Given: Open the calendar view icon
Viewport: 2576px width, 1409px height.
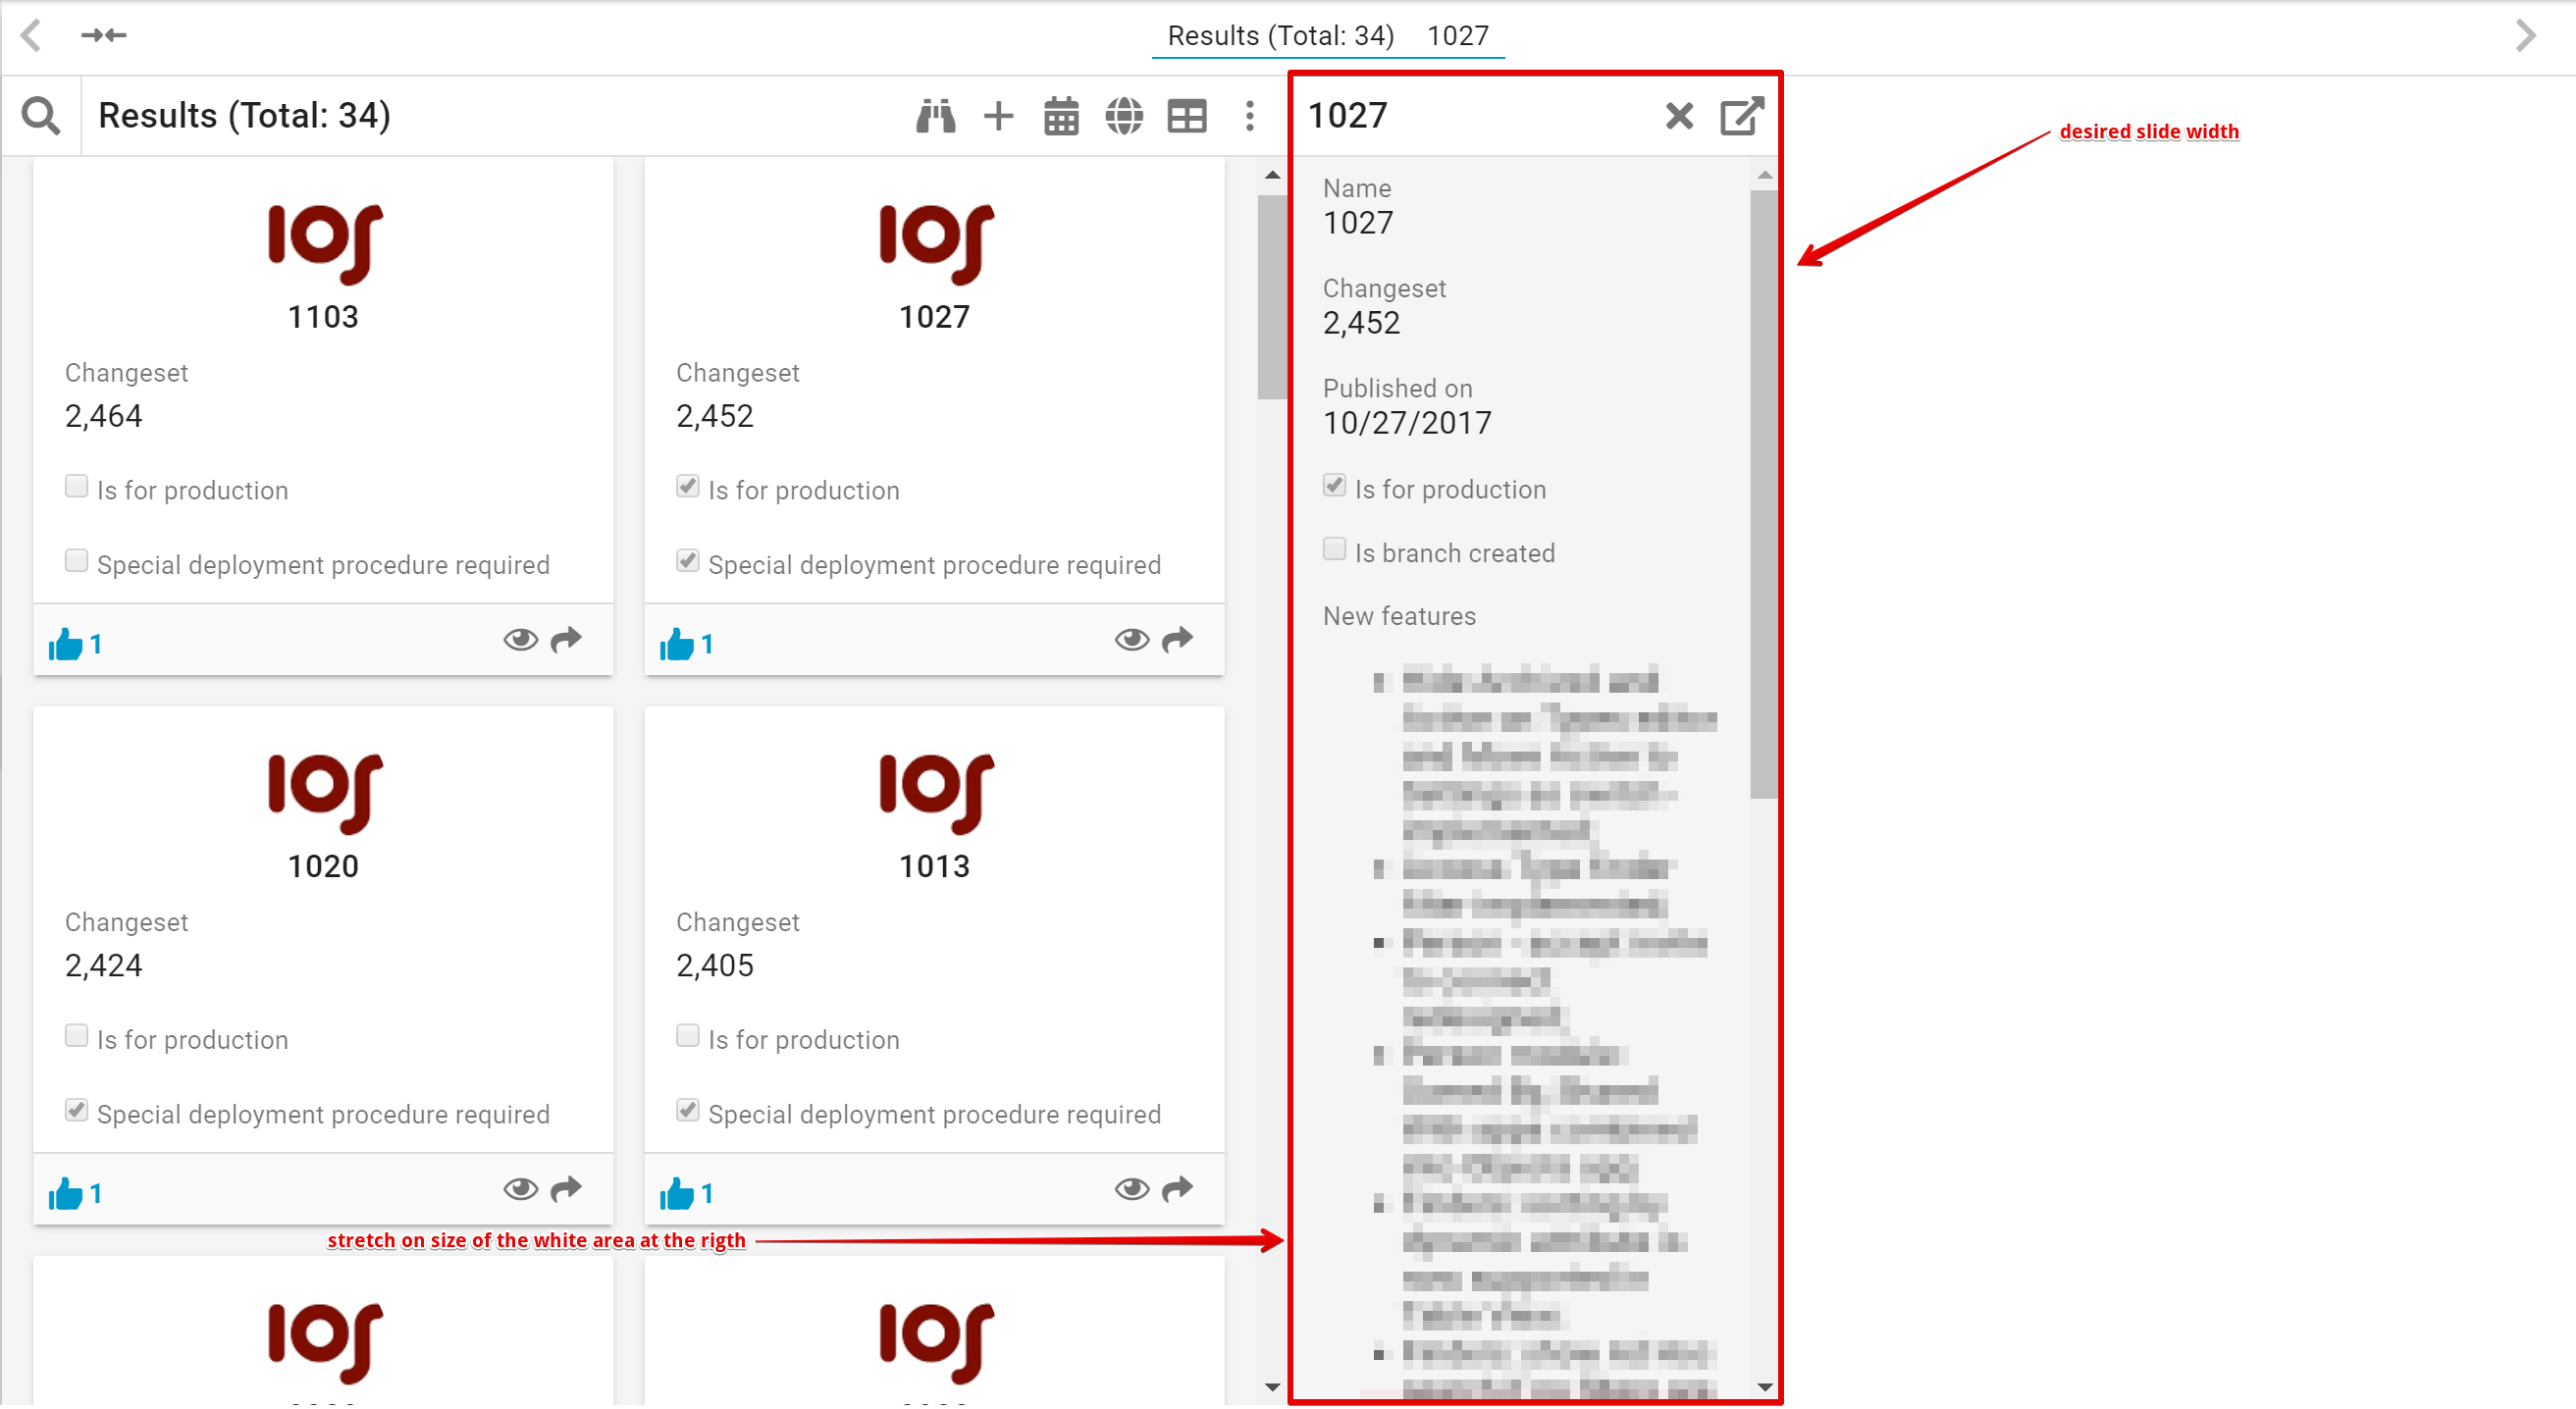Looking at the screenshot, I should 1061,117.
